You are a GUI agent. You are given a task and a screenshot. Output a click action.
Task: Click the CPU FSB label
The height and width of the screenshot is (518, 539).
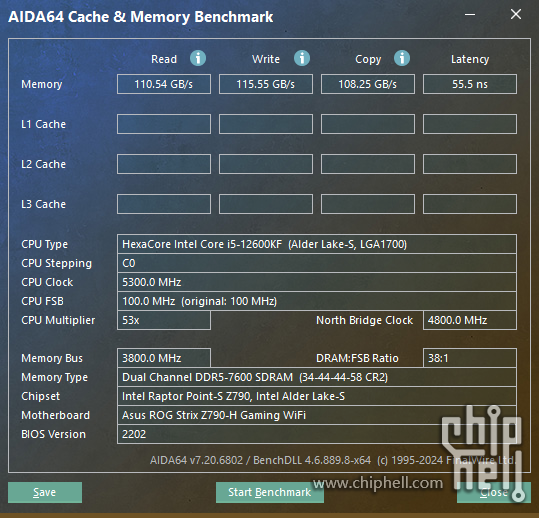coord(42,301)
